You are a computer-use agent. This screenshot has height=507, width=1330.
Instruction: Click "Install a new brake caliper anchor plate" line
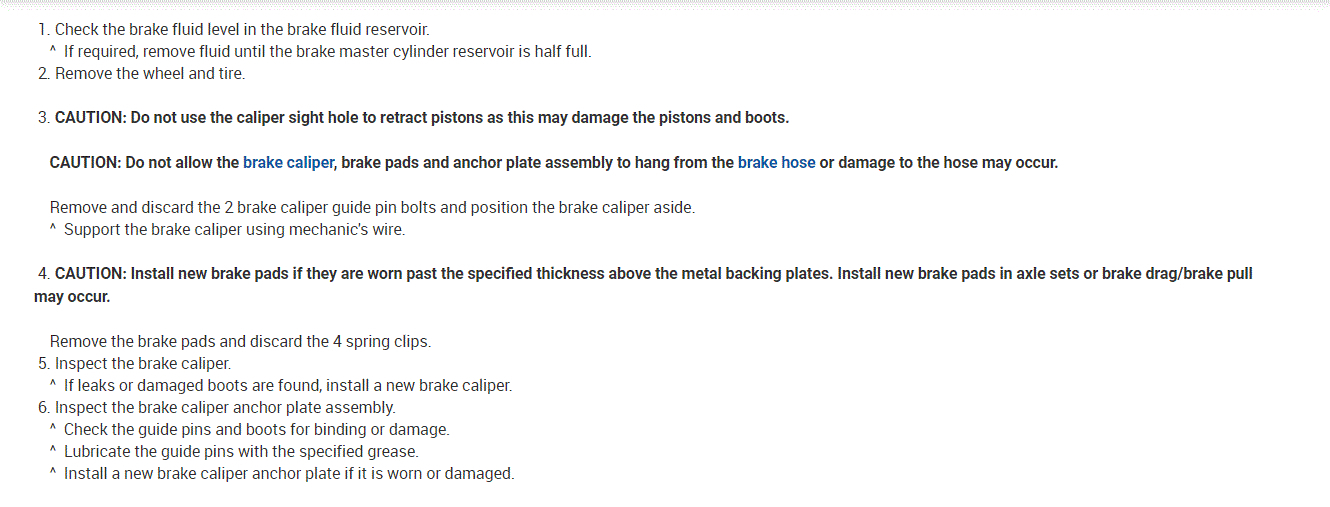[x=289, y=474]
